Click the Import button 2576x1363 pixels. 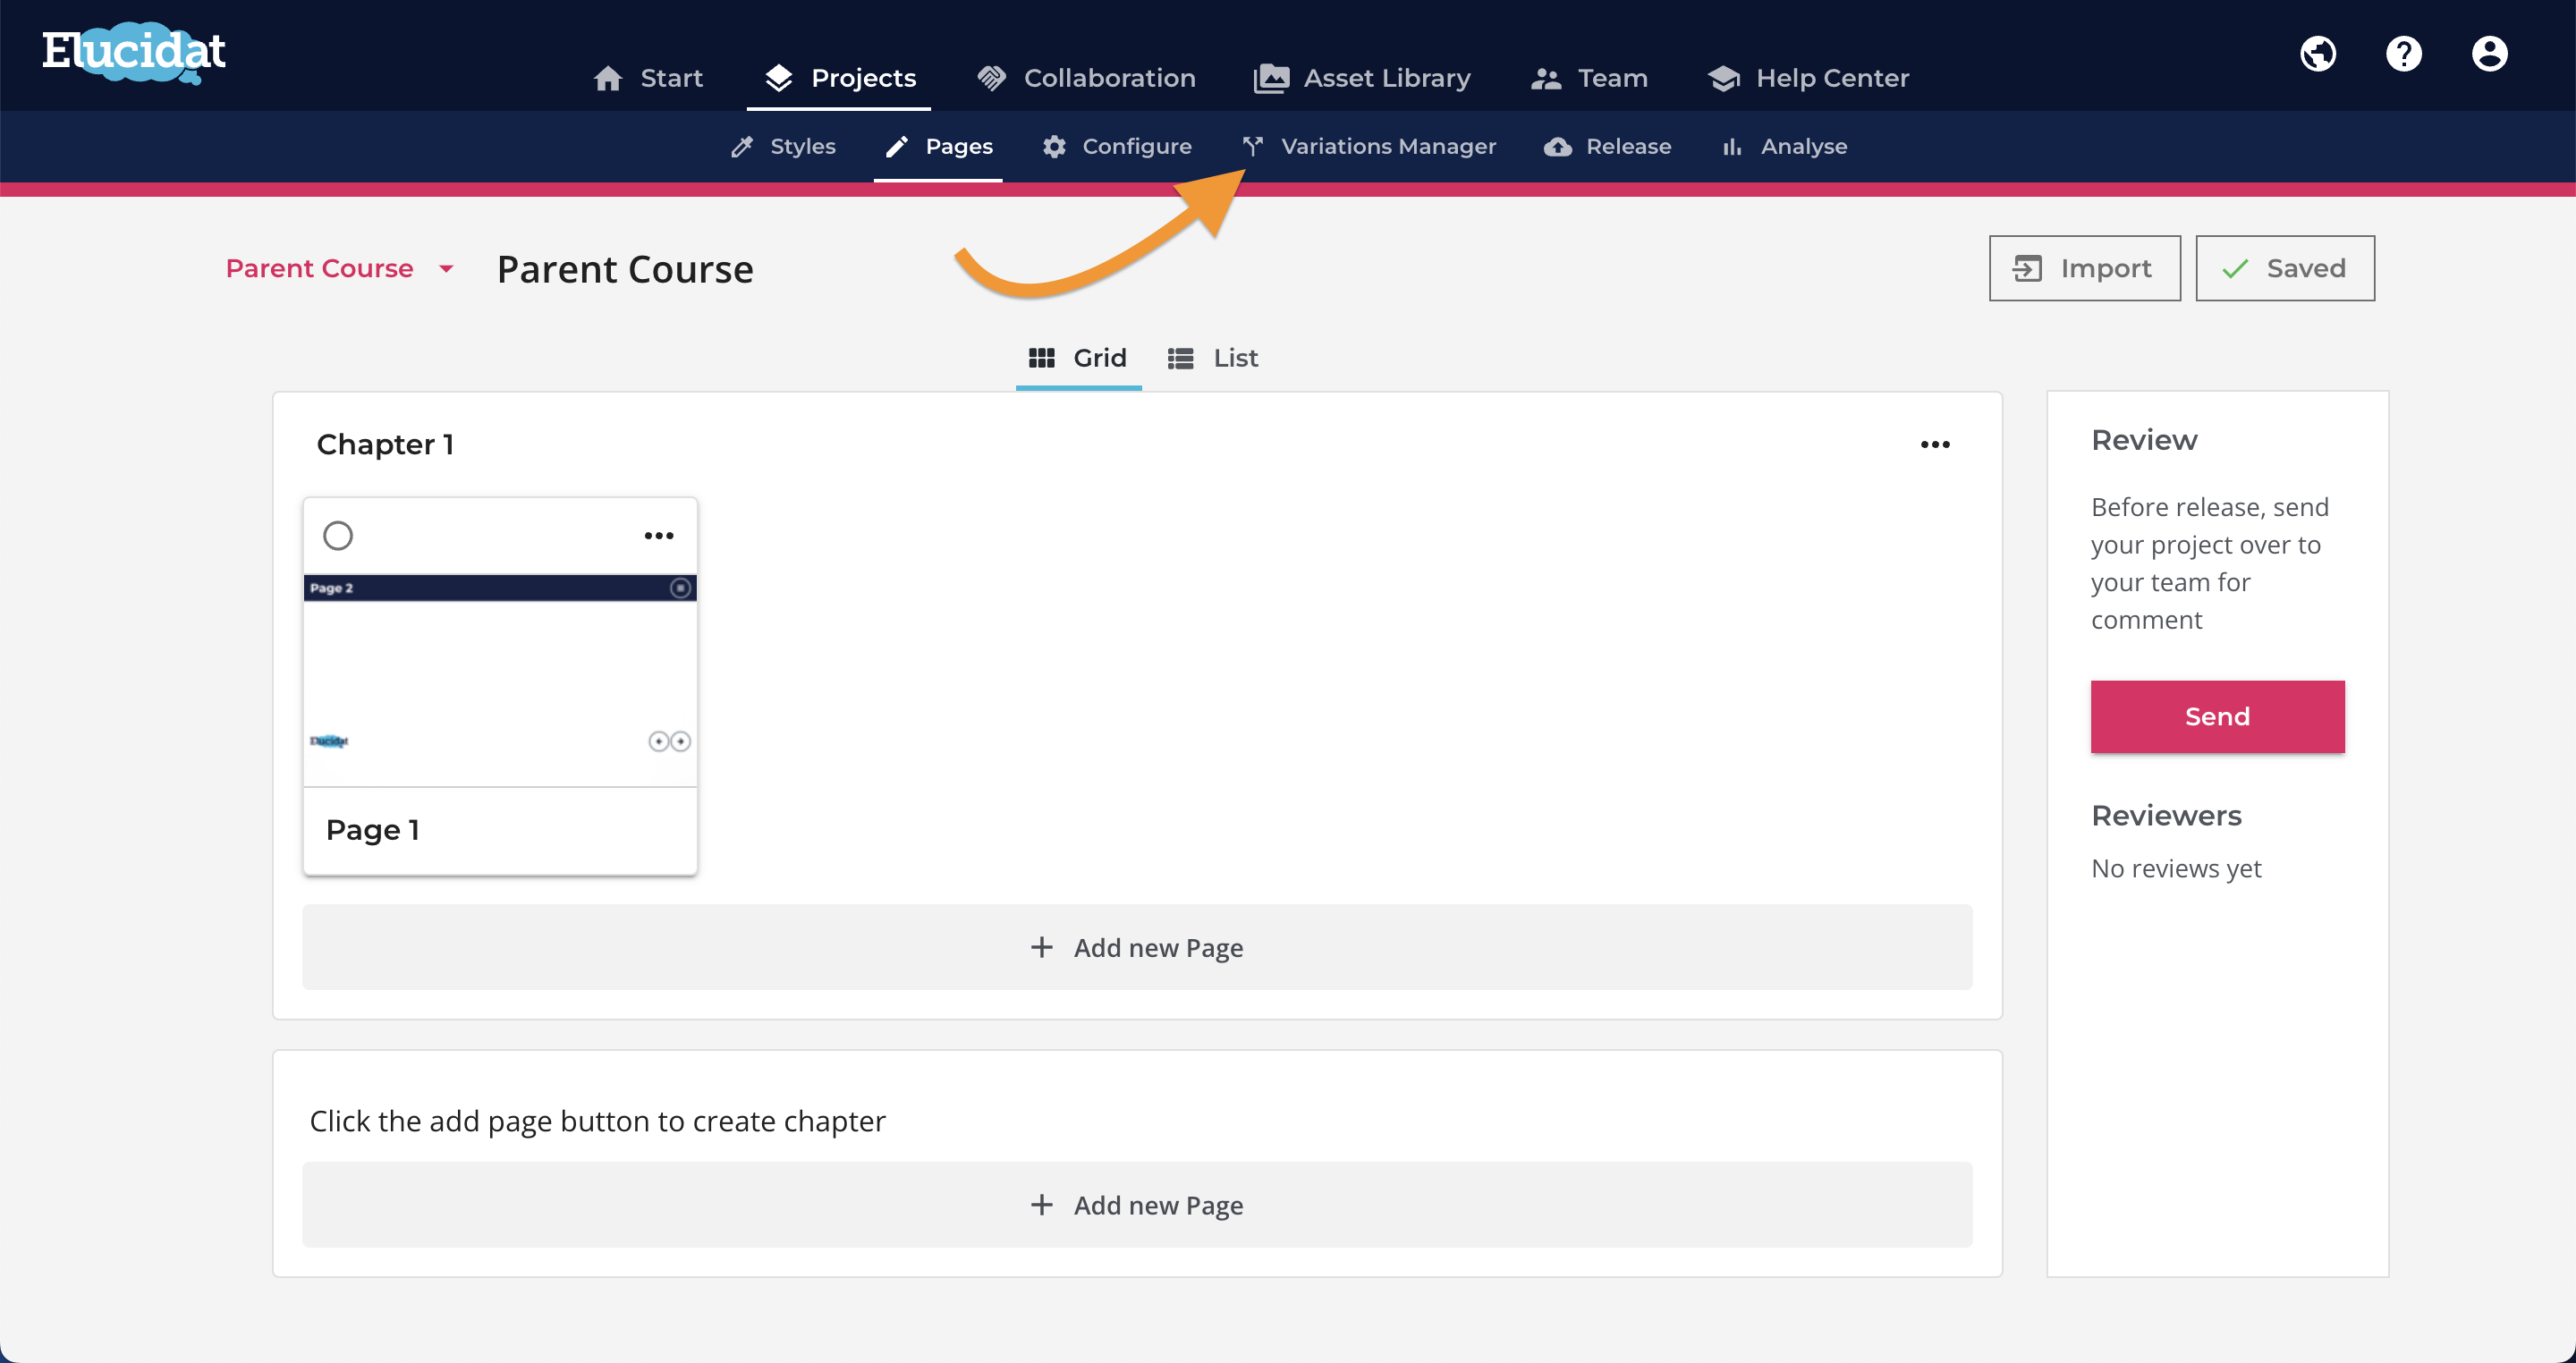tap(2084, 268)
